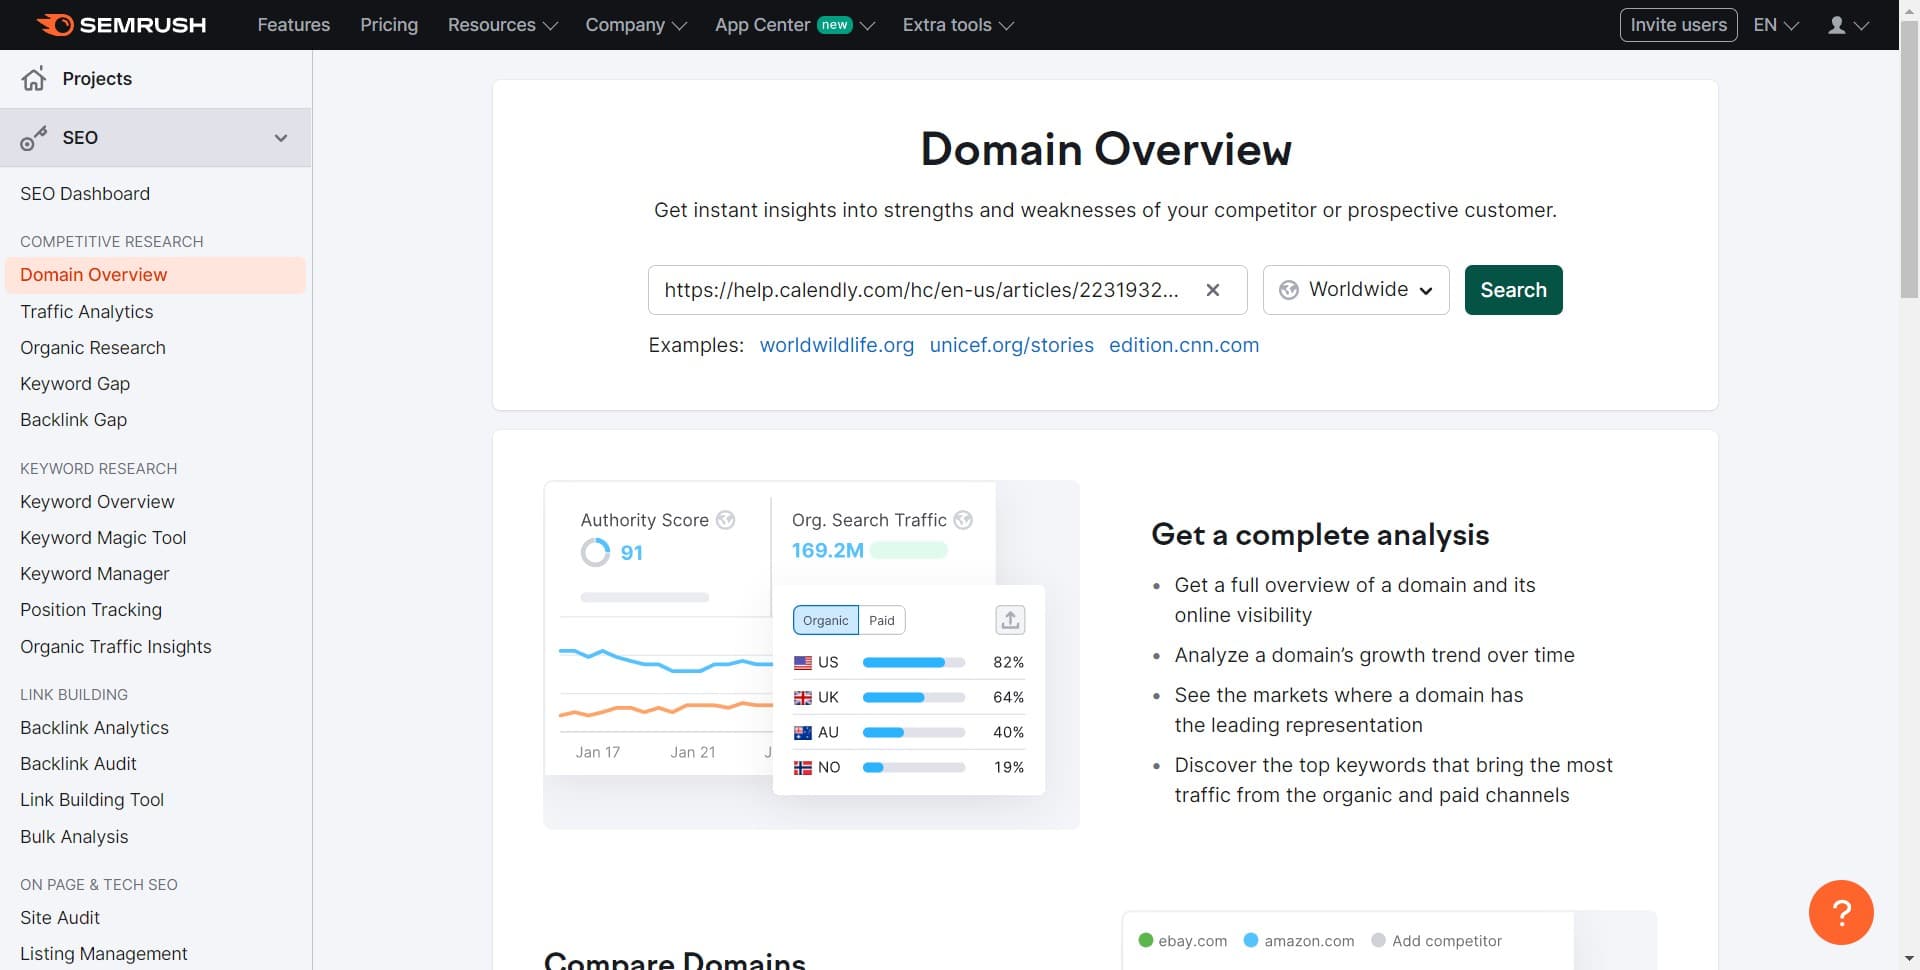Open the worldwildlife.org example link
The width and height of the screenshot is (1920, 970).
836,345
